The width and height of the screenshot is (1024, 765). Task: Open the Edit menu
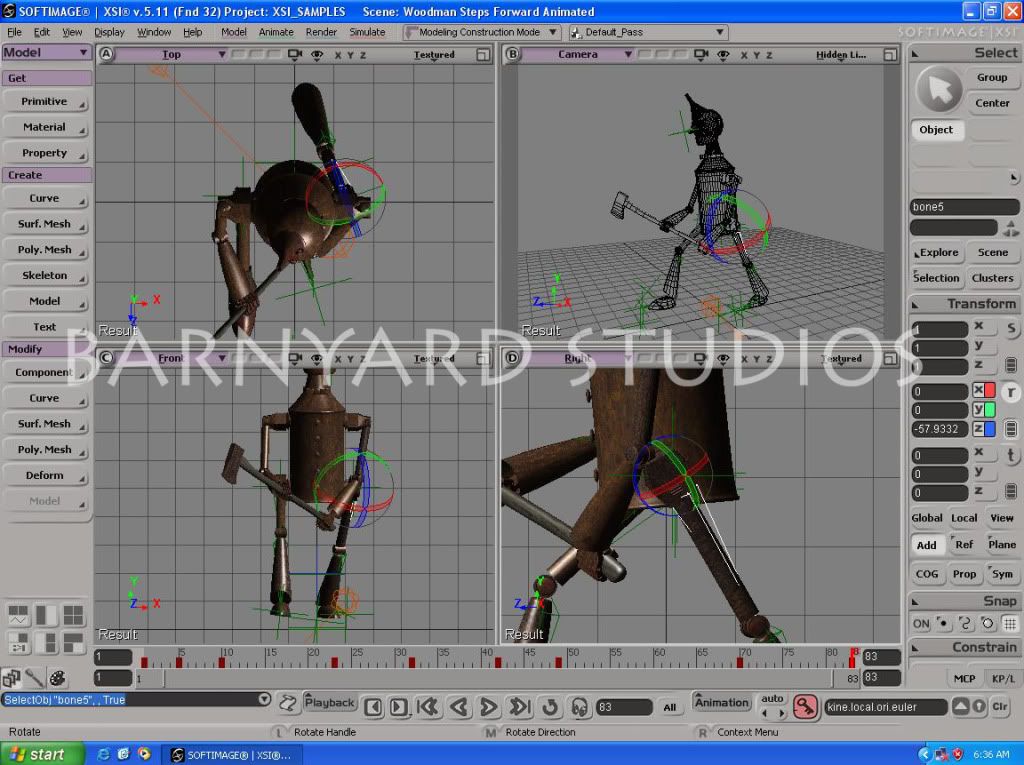click(x=42, y=32)
